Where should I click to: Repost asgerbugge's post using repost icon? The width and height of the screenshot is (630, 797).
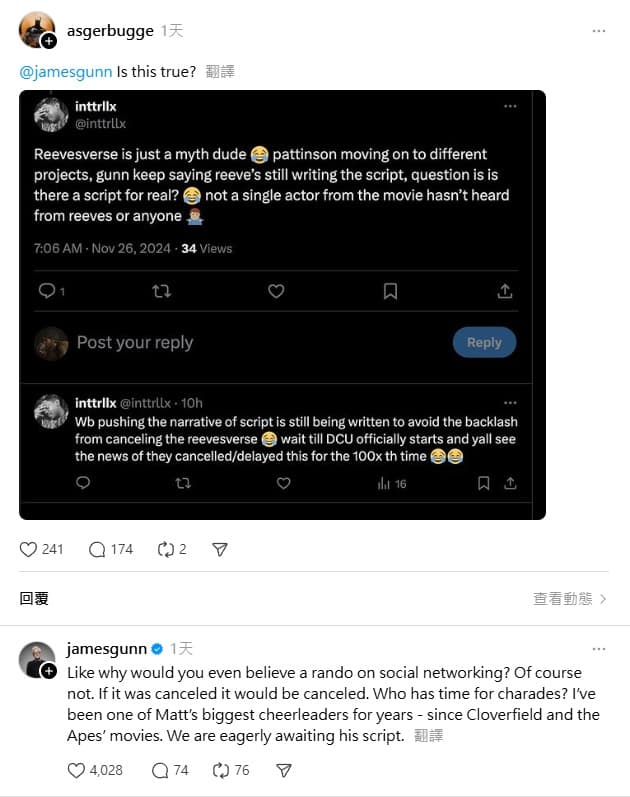[166, 549]
